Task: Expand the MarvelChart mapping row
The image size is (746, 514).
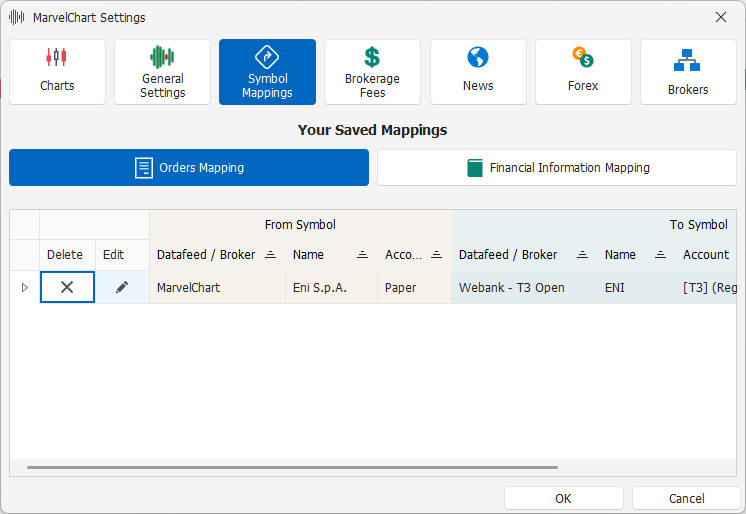Action: (25, 287)
